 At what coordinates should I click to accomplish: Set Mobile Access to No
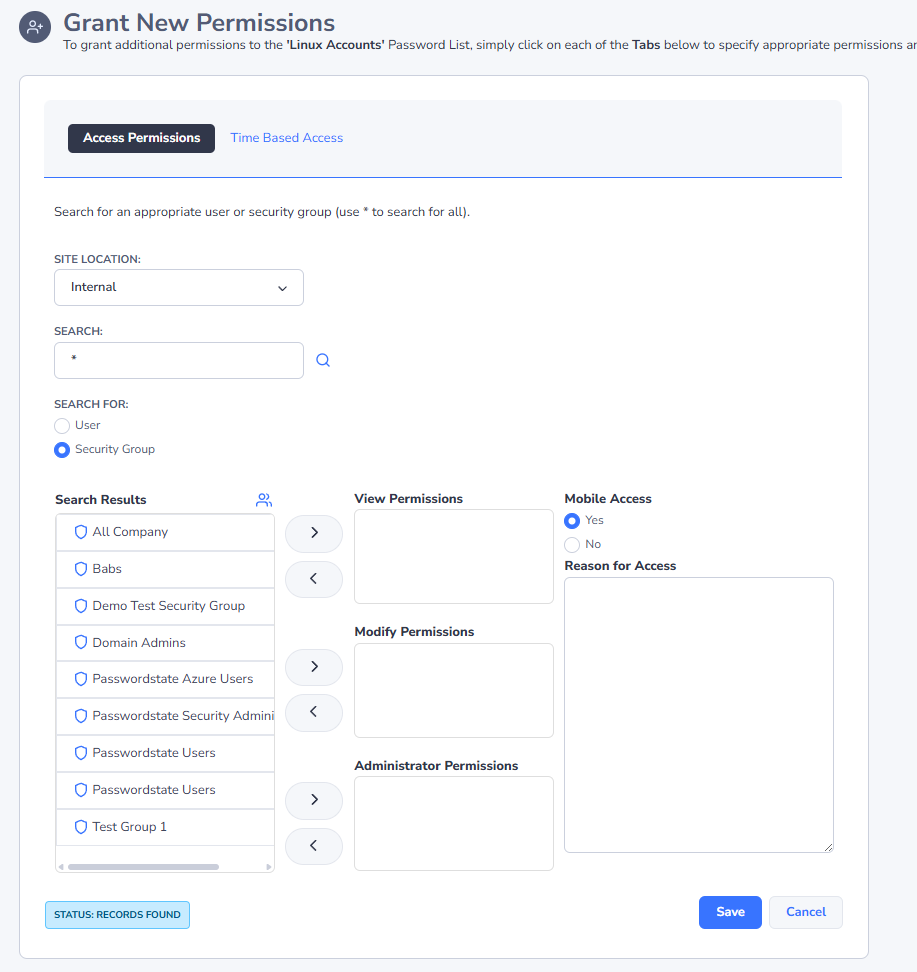[571, 544]
